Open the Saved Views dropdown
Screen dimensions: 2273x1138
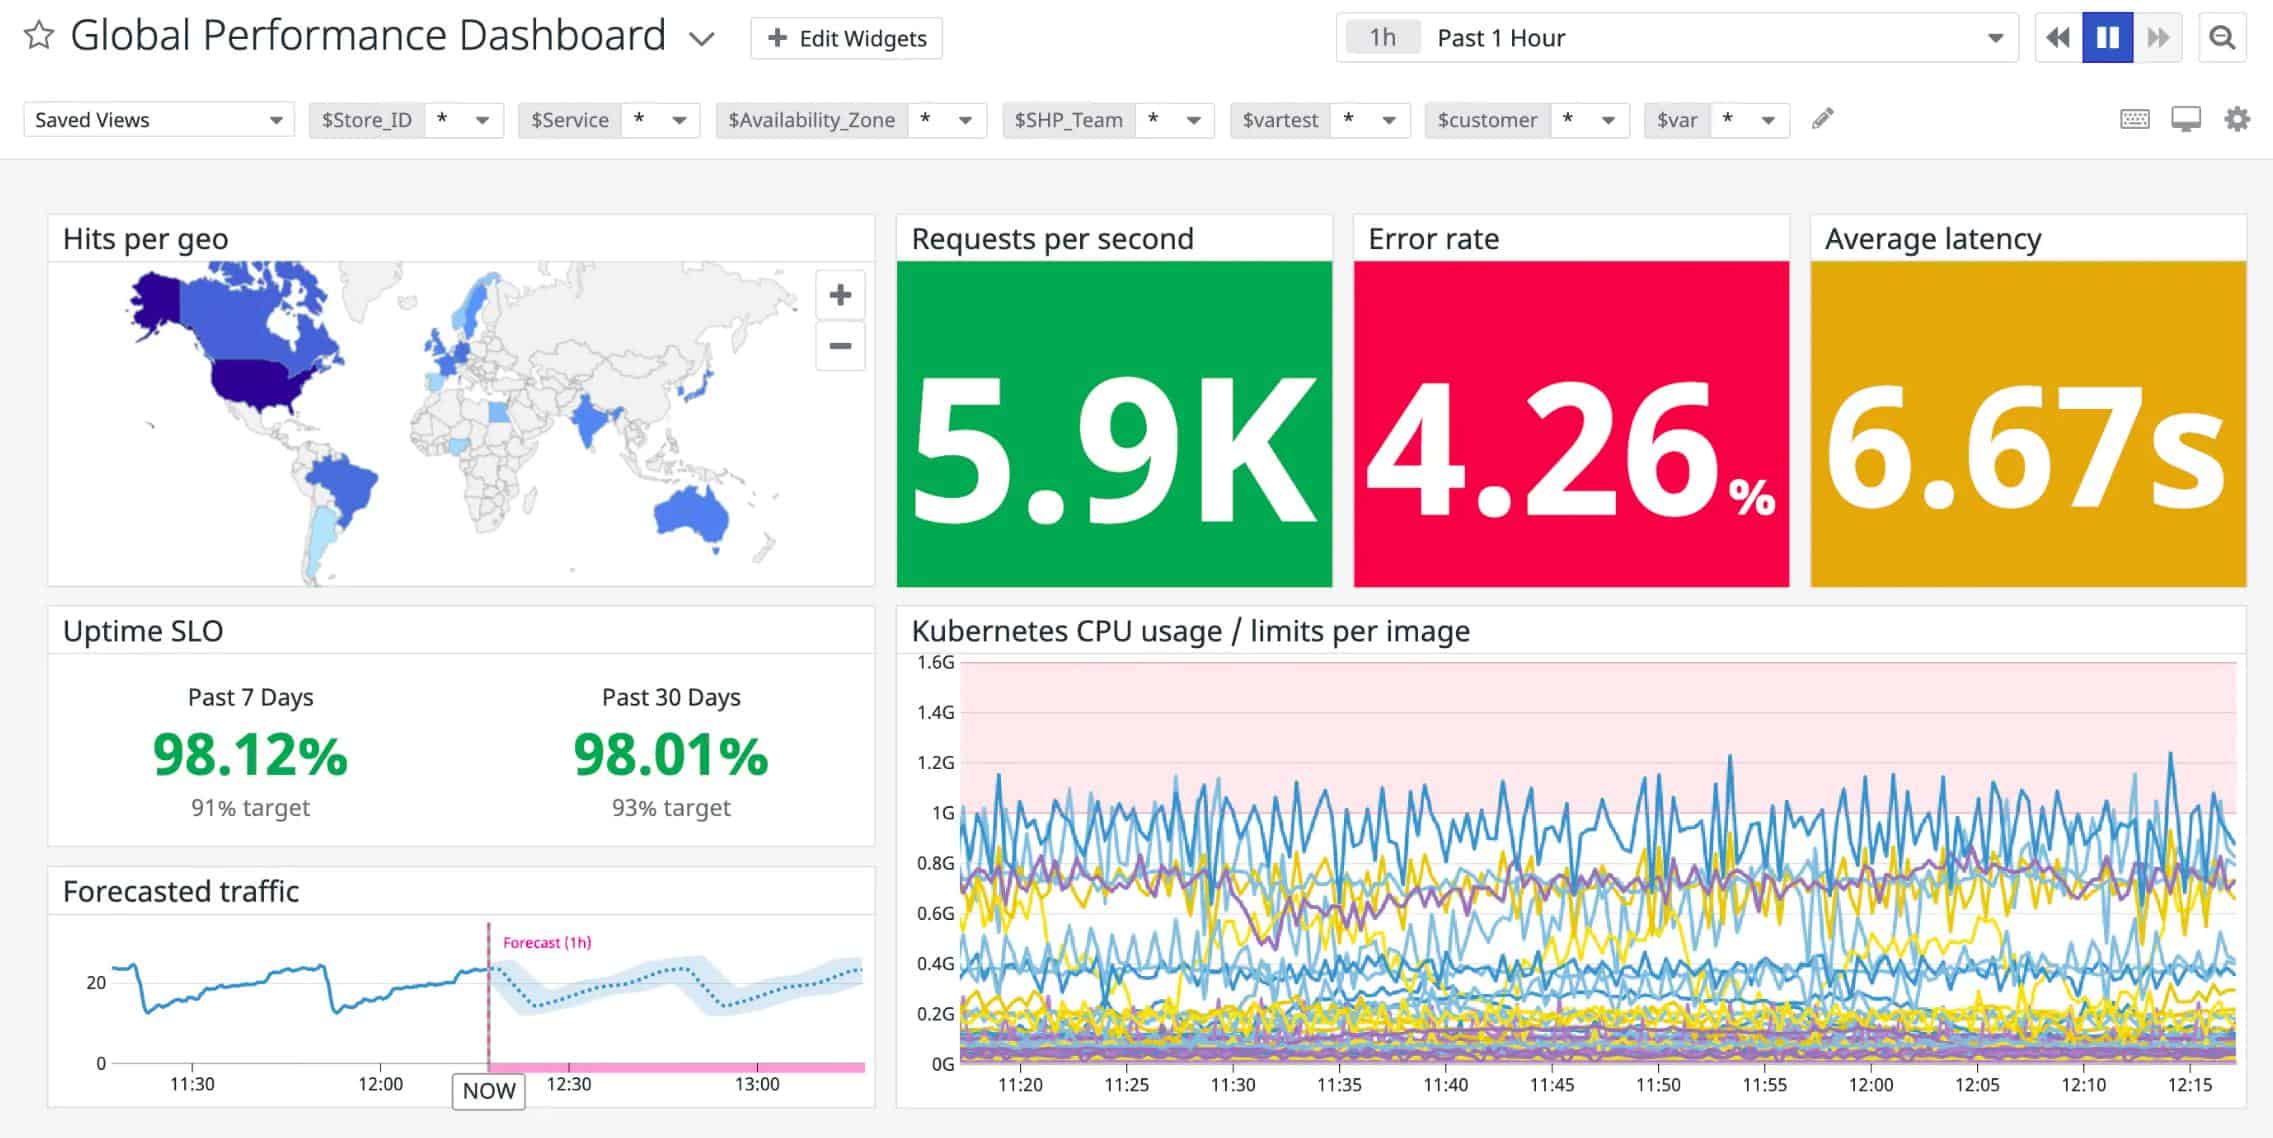click(x=277, y=119)
